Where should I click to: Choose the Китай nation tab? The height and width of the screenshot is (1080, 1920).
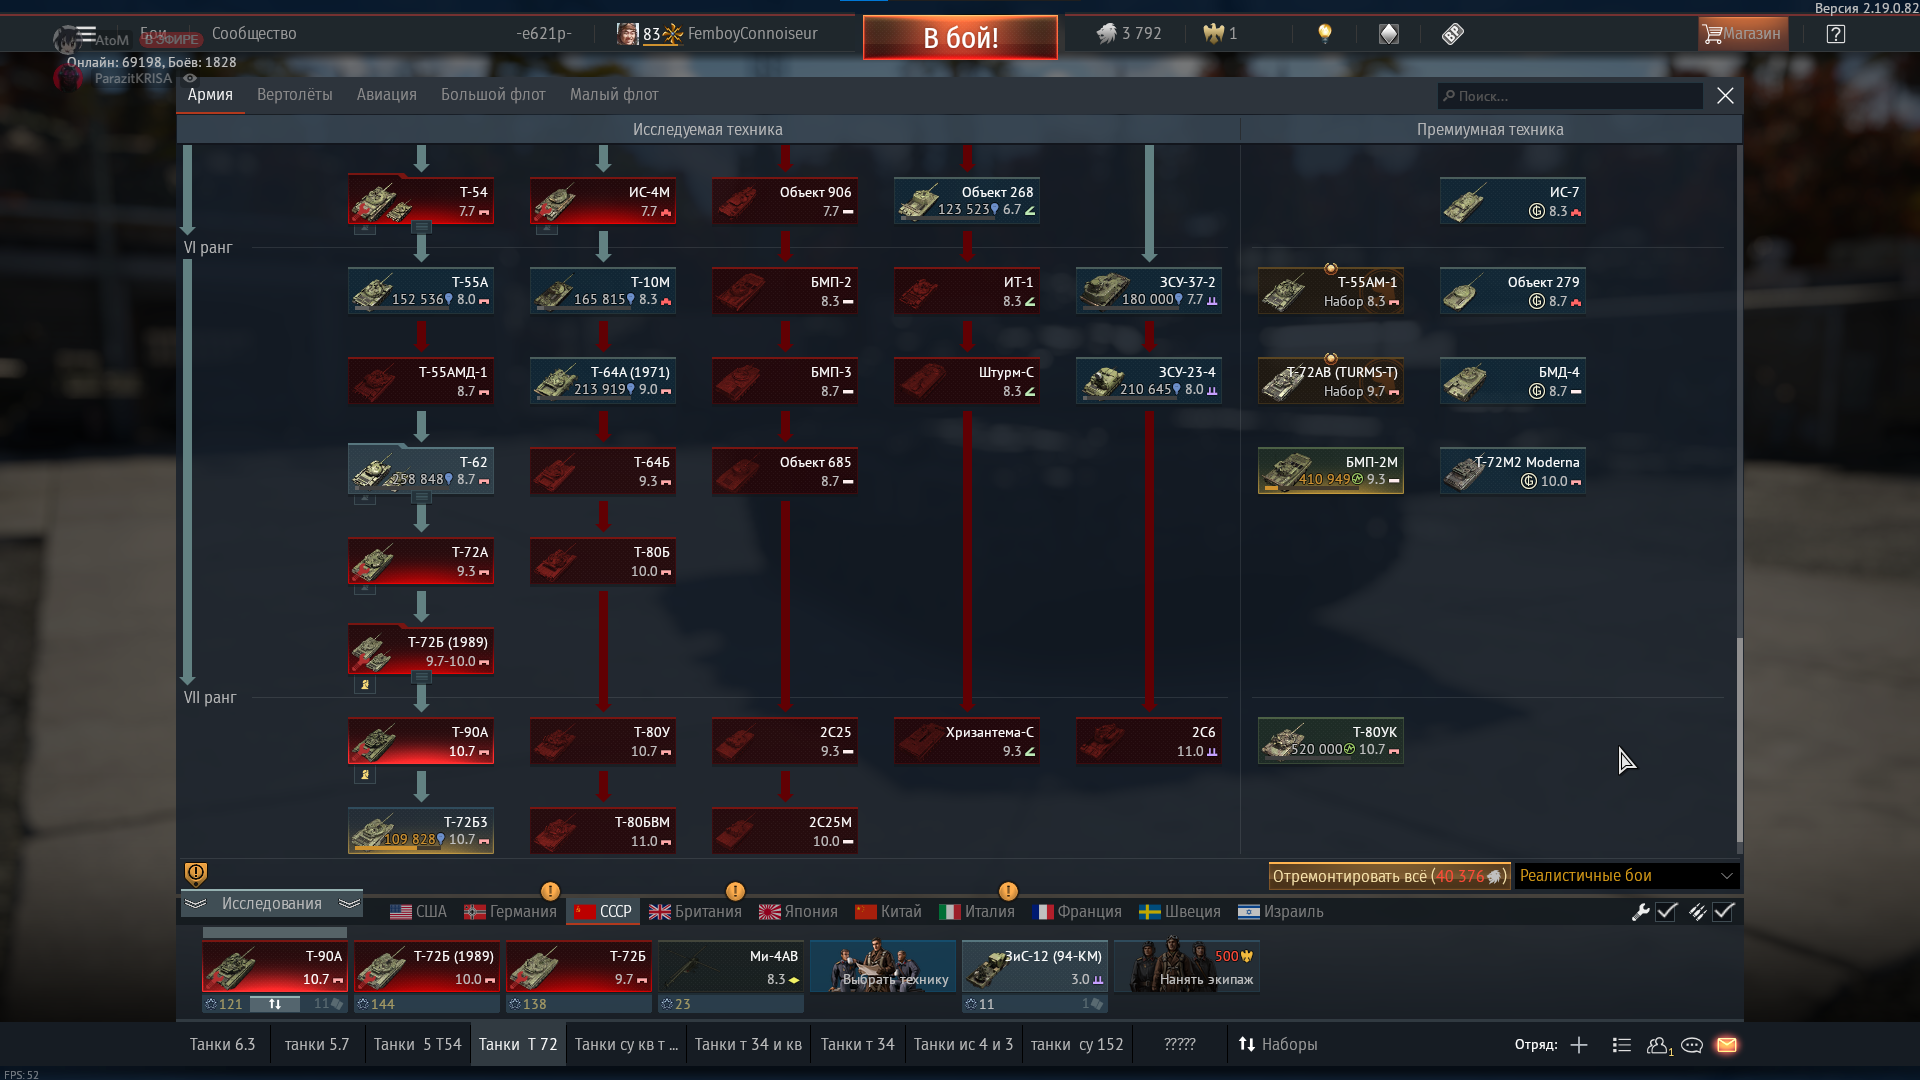[888, 912]
